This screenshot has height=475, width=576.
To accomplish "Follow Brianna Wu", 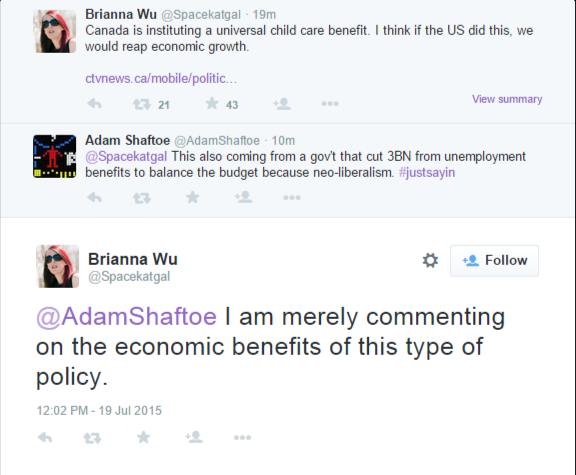I will (x=494, y=261).
